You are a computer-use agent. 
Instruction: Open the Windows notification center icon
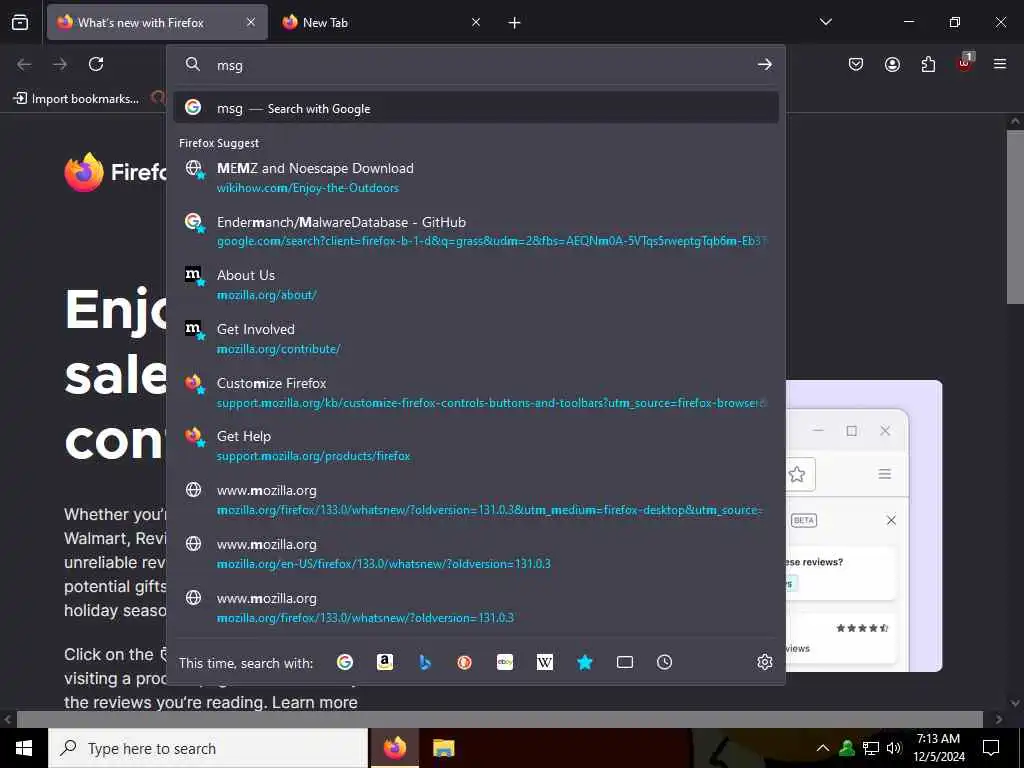[x=991, y=748]
